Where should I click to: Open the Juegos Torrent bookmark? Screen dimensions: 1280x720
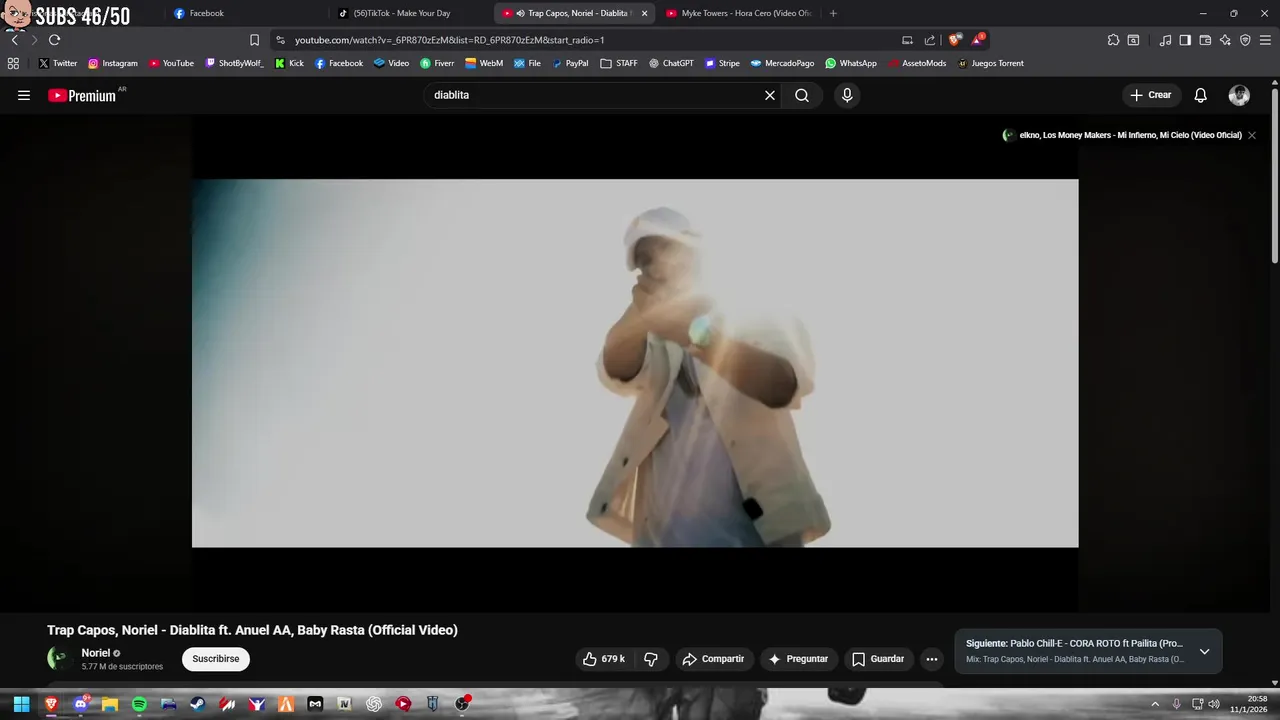(x=990, y=63)
